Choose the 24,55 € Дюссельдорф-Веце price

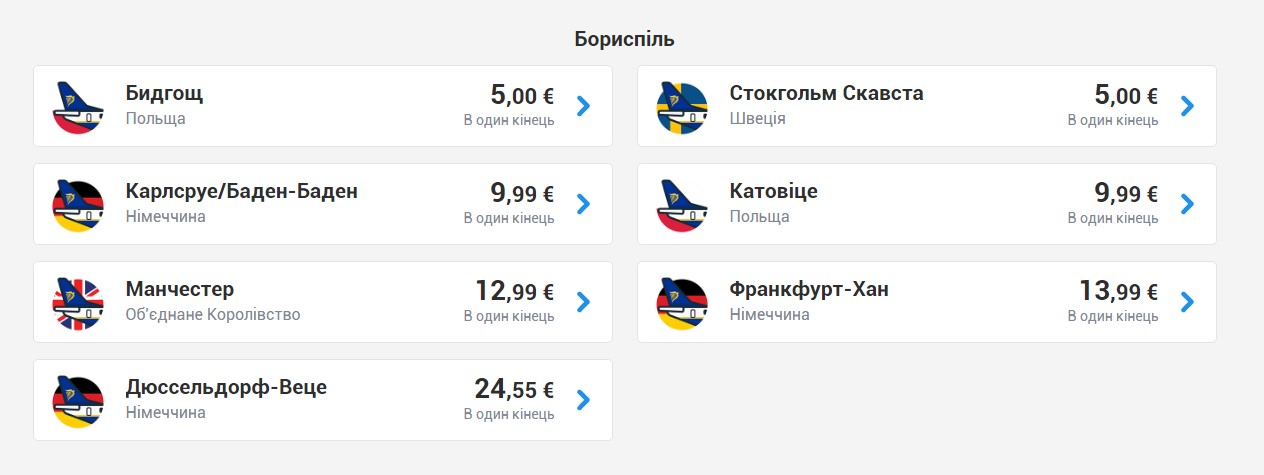click(514, 389)
